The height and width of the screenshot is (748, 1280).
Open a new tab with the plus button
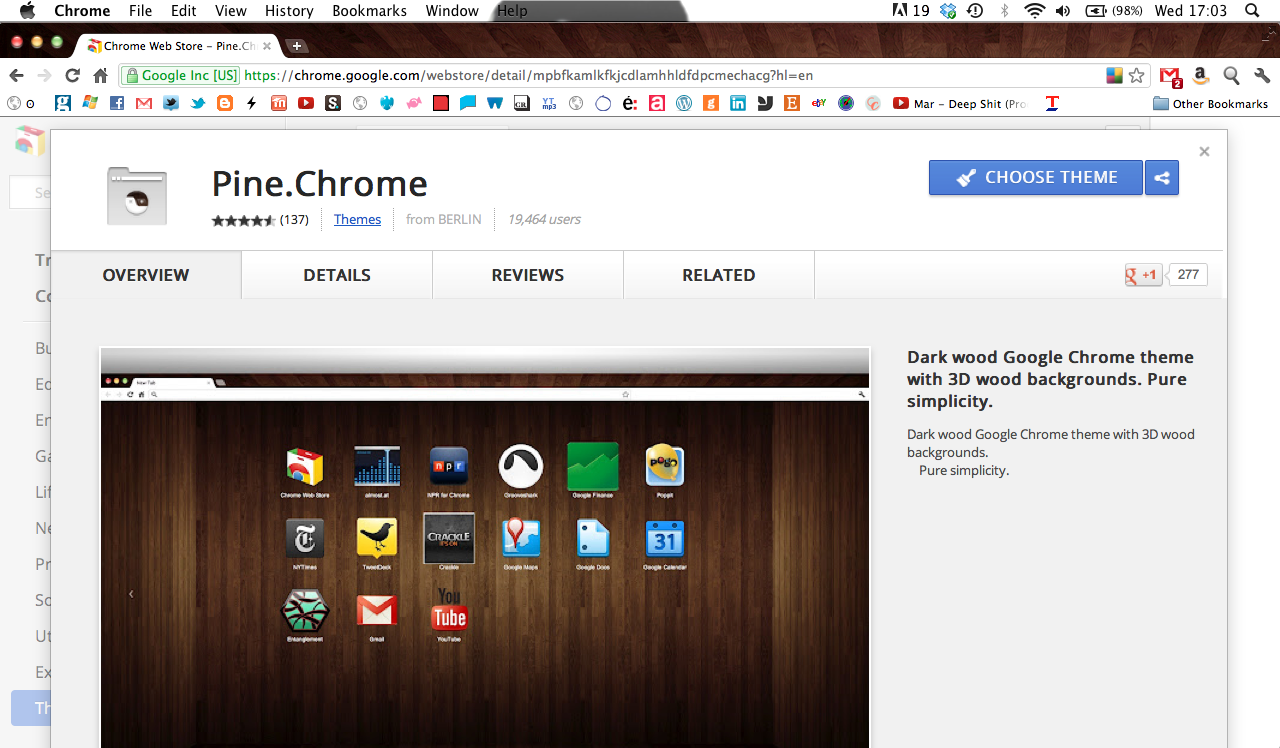tap(297, 46)
